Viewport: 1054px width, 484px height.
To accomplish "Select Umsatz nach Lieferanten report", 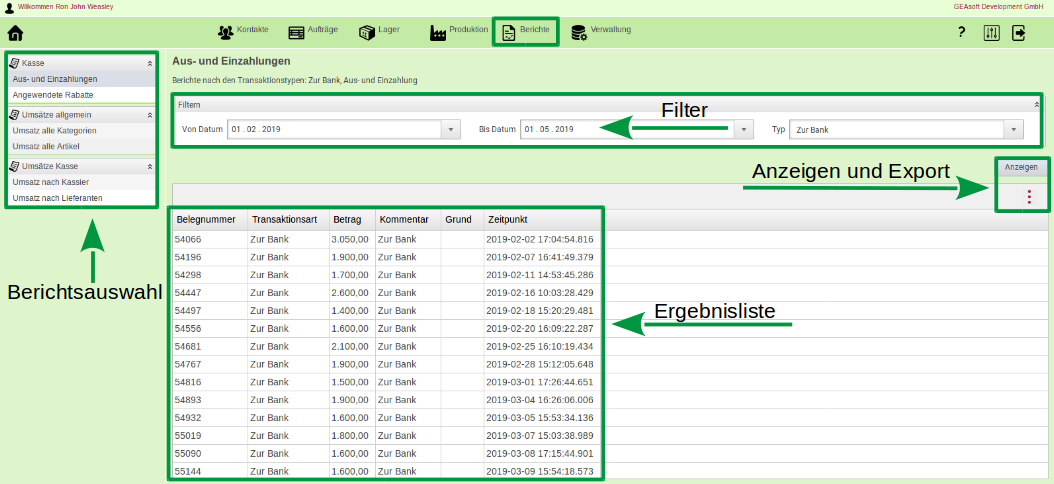I will [x=57, y=198].
